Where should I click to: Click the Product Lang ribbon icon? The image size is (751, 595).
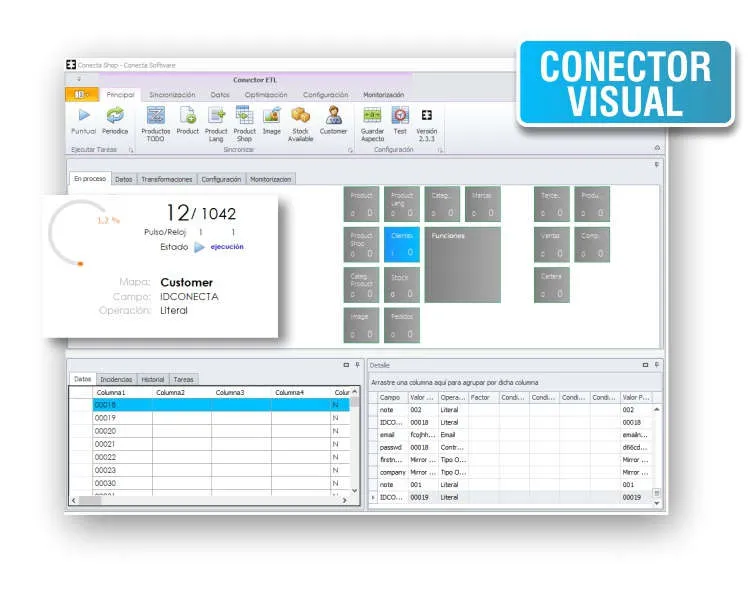(216, 115)
